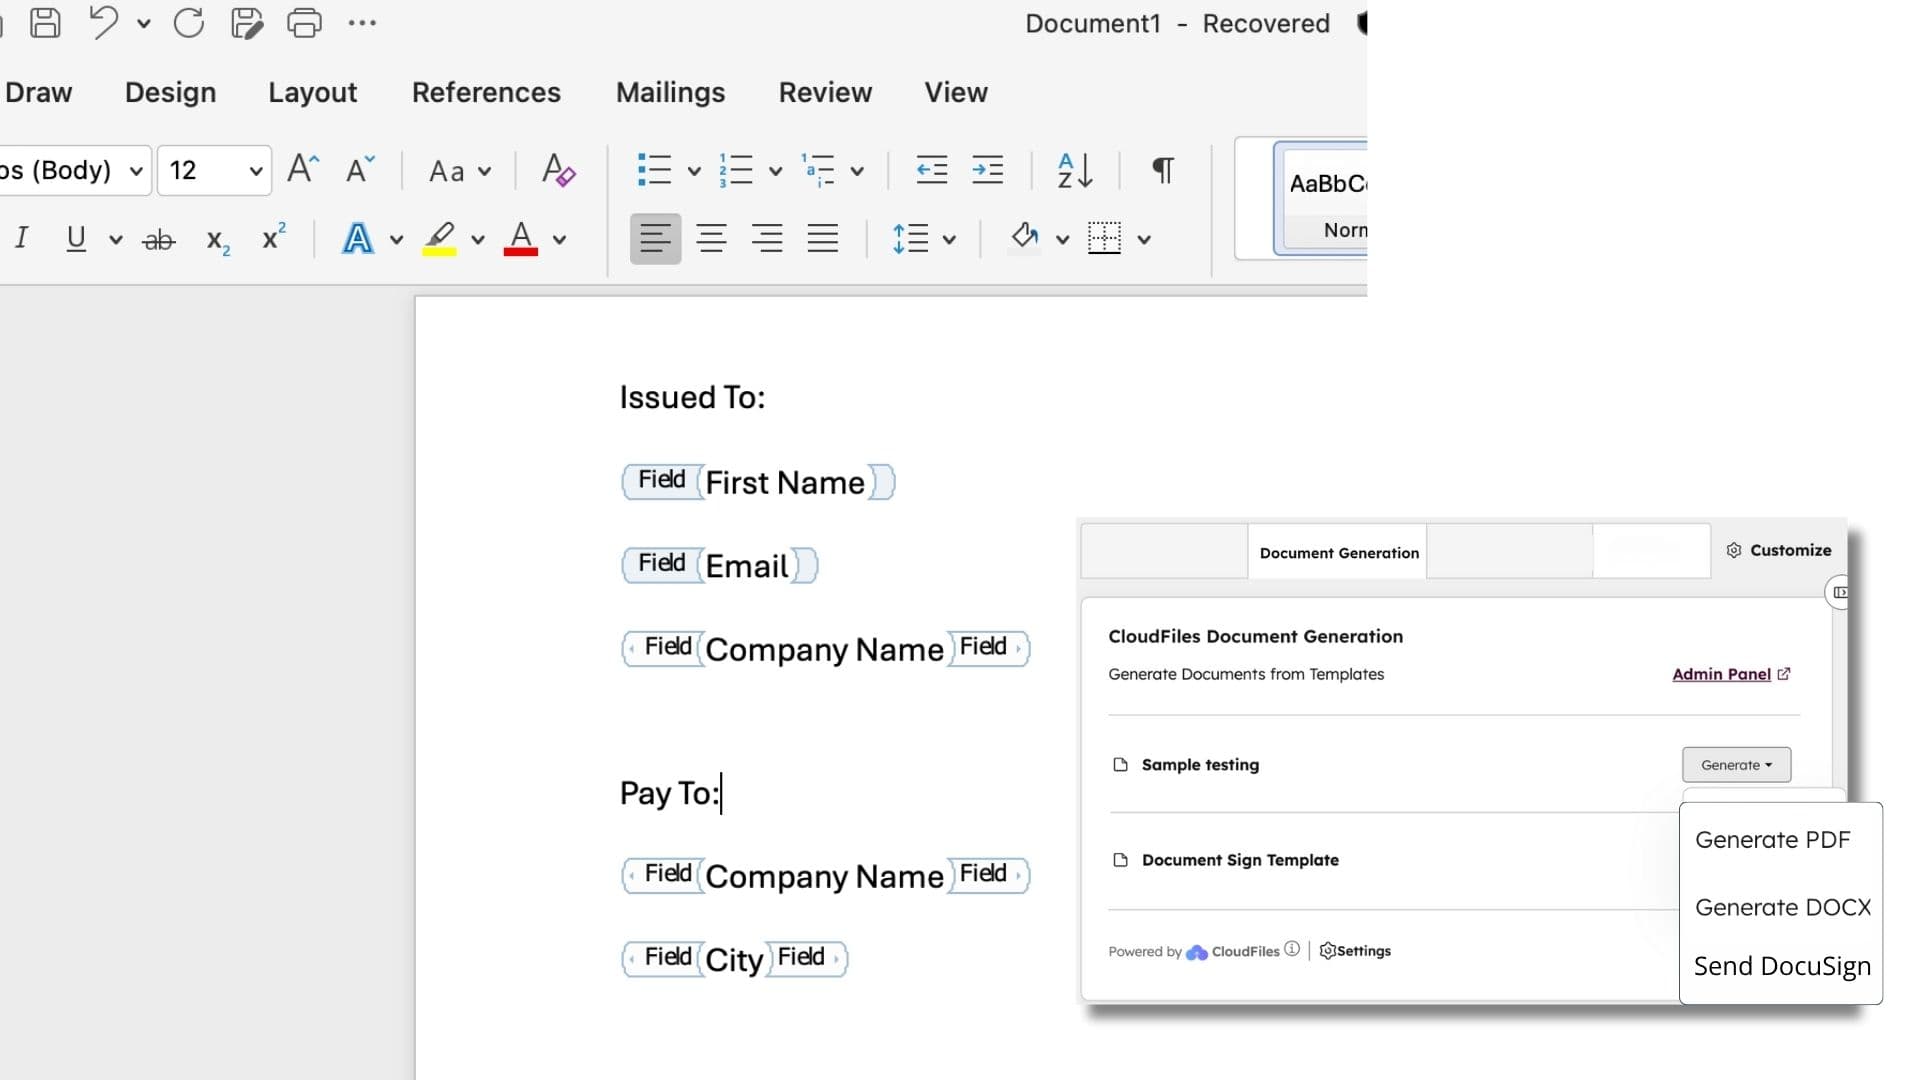Toggle underline formatting
Image resolution: width=1920 pixels, height=1080 pixels.
(x=75, y=238)
